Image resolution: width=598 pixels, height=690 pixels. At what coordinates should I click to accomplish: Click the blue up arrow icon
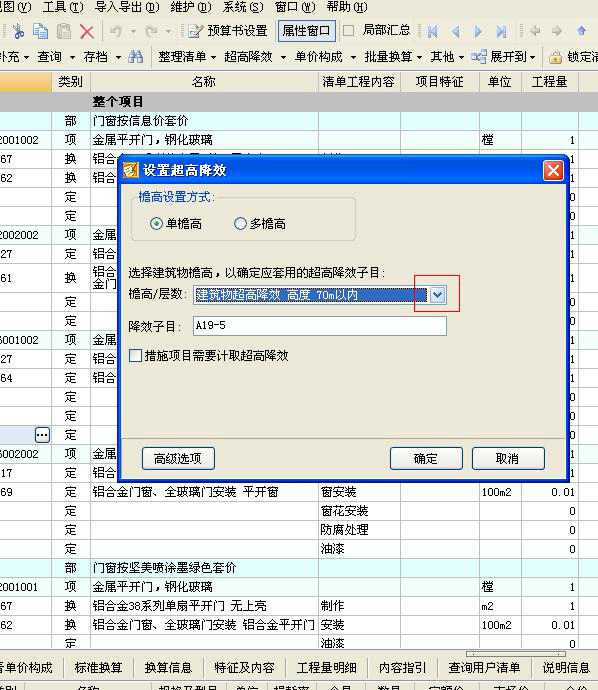(x=582, y=31)
